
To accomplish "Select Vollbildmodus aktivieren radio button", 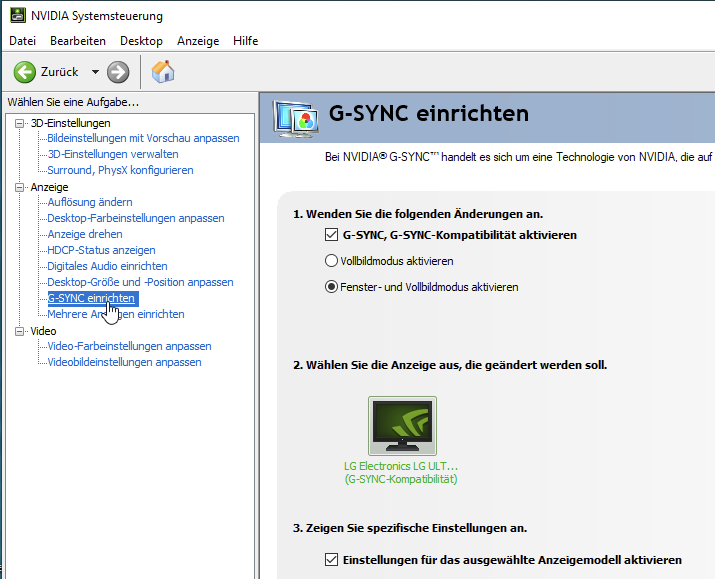I will (x=331, y=261).
